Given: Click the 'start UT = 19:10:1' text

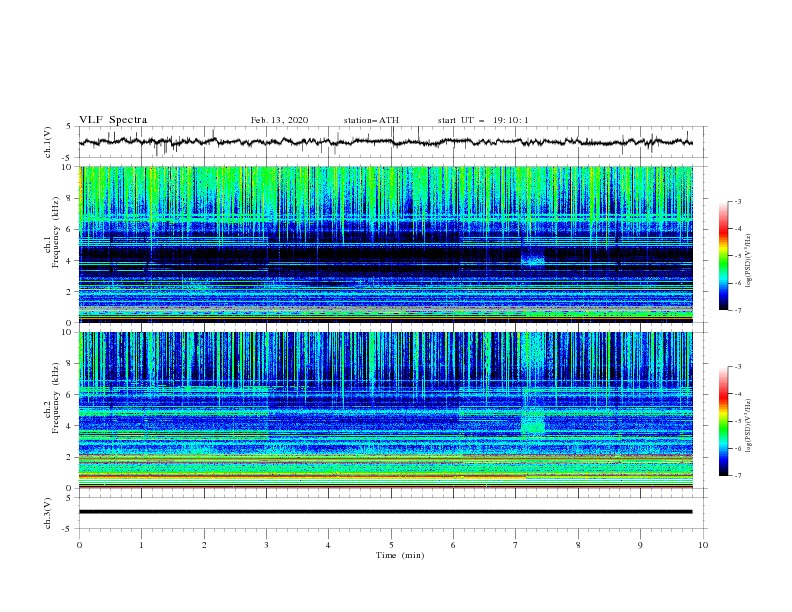Looking at the screenshot, I should point(483,120).
